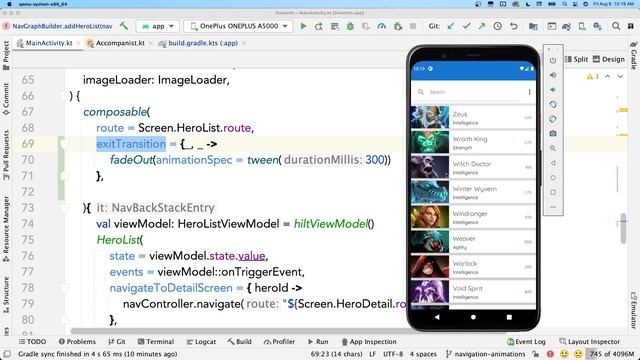Viewport: 640px width, 360px height.
Task: Click Git Commit green checkmark
Action: pyautogui.click(x=466, y=26)
